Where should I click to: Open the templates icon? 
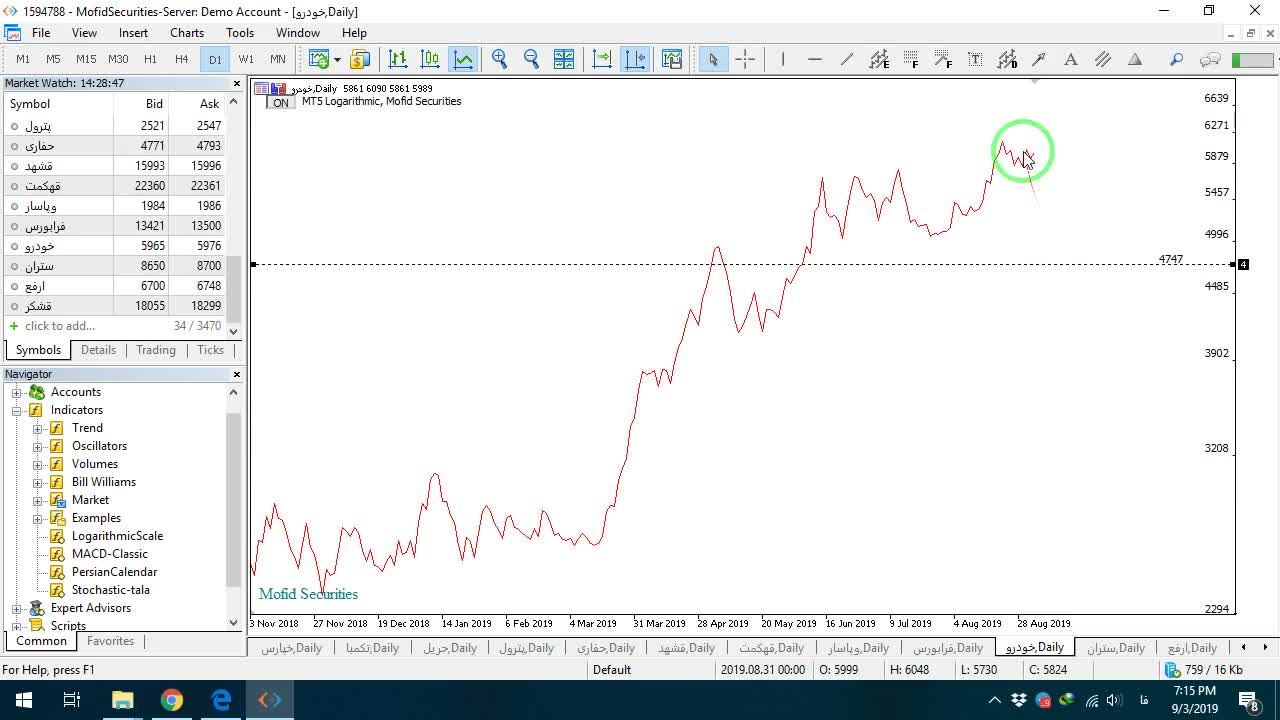coord(671,59)
